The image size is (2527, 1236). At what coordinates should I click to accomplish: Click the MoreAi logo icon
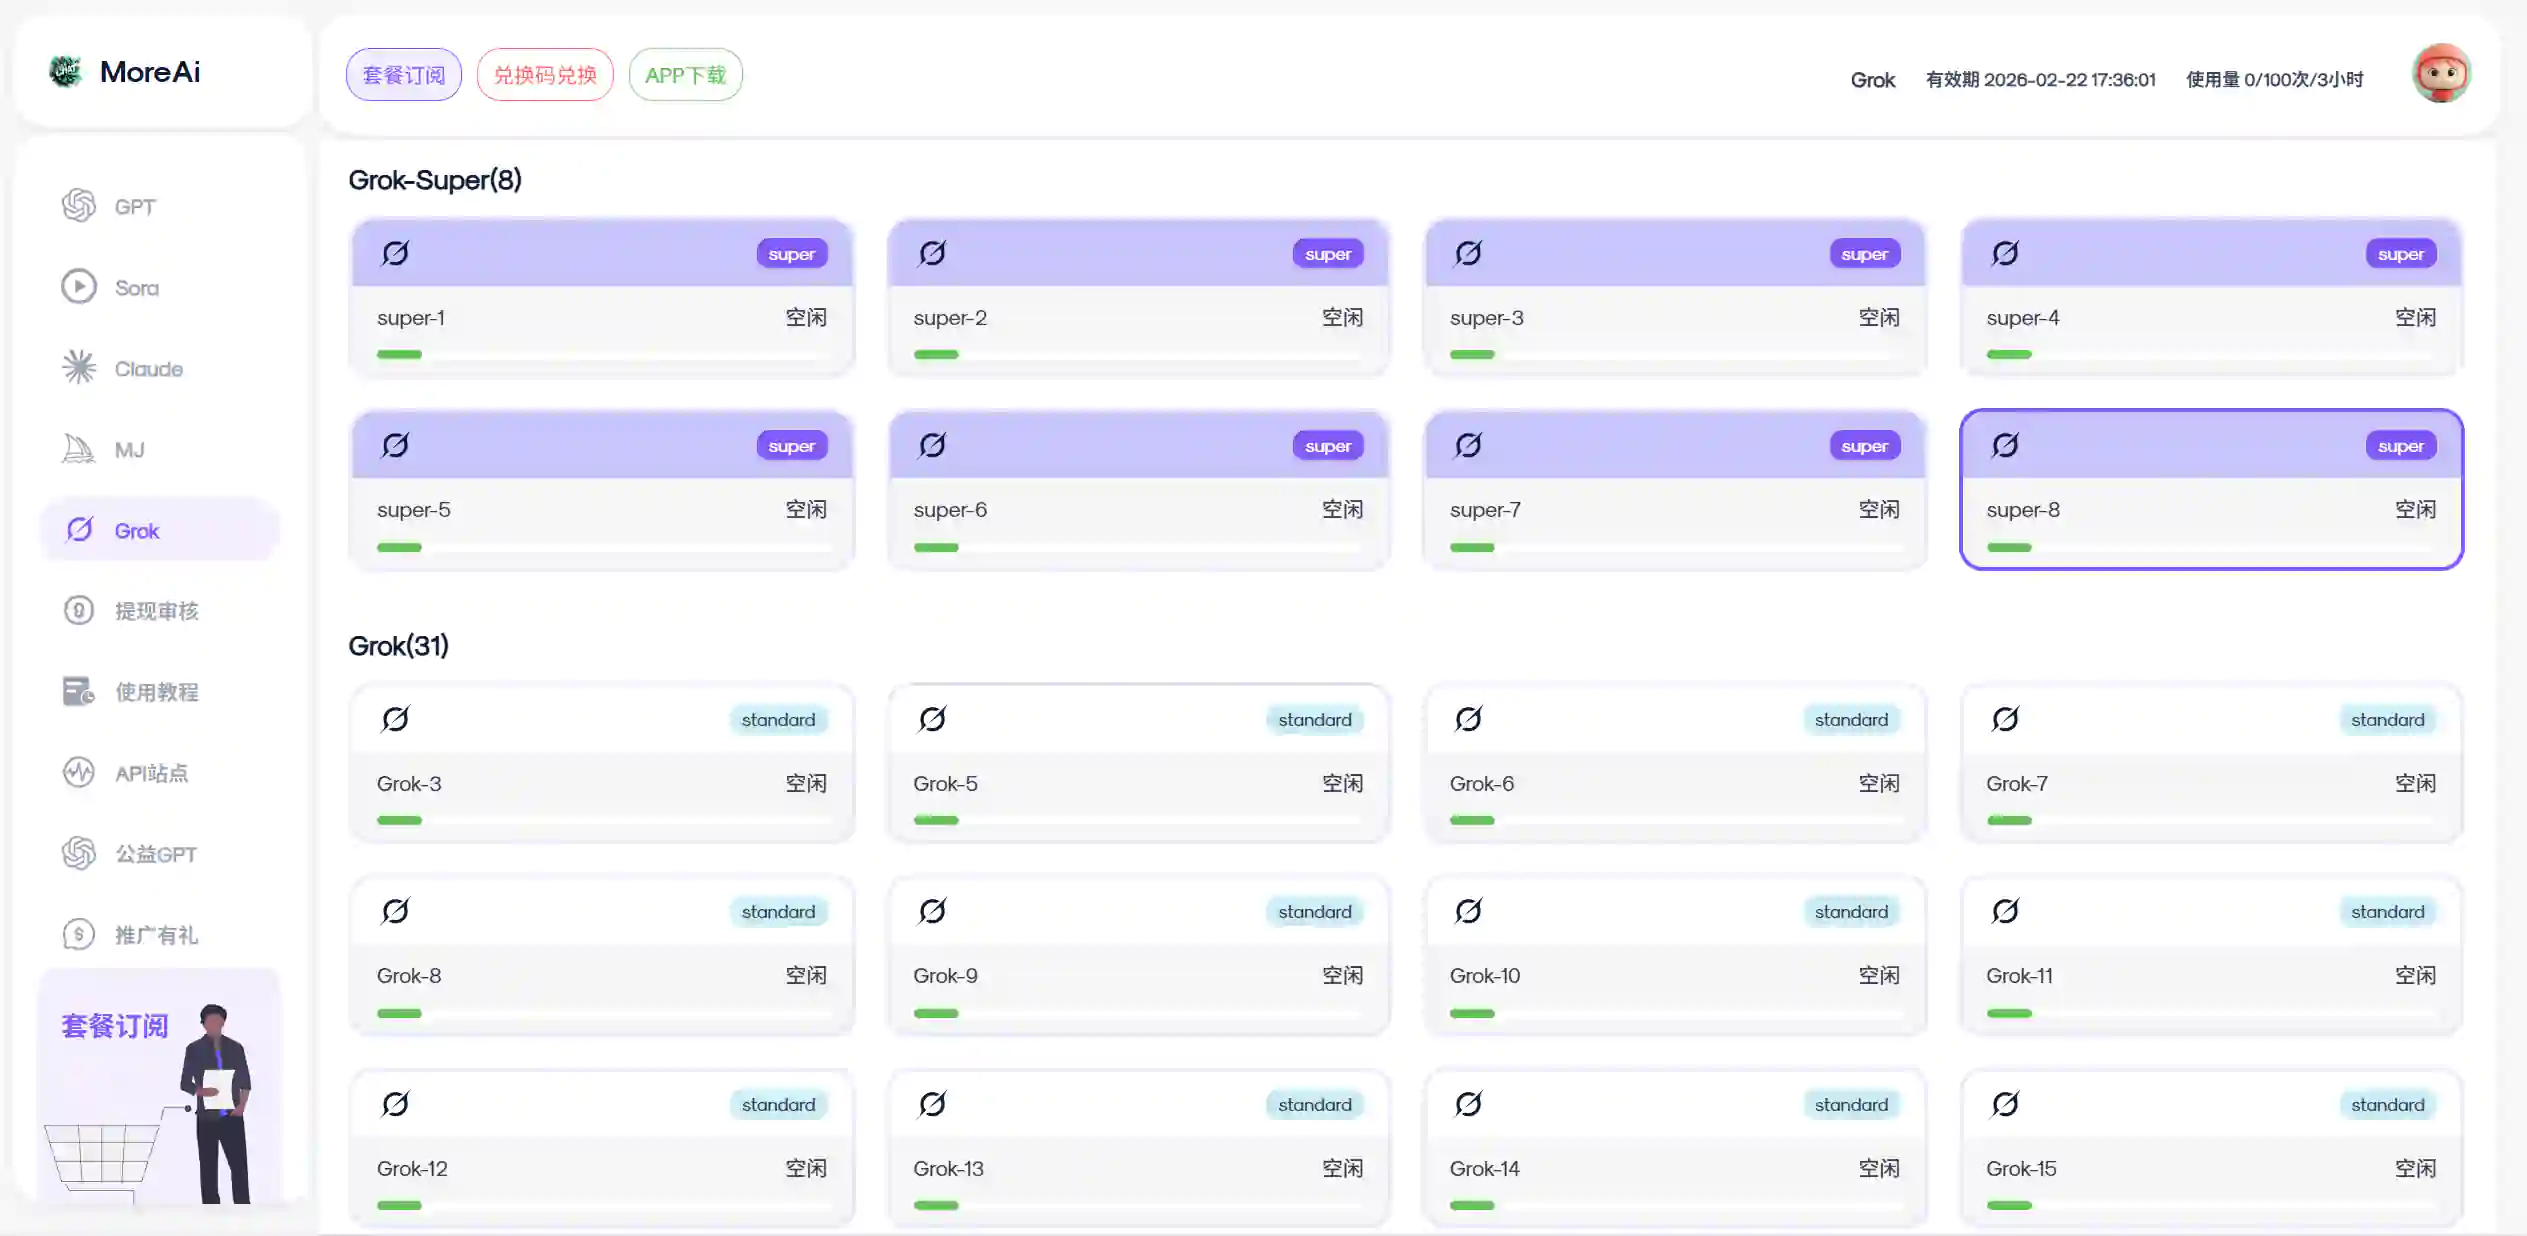[66, 71]
